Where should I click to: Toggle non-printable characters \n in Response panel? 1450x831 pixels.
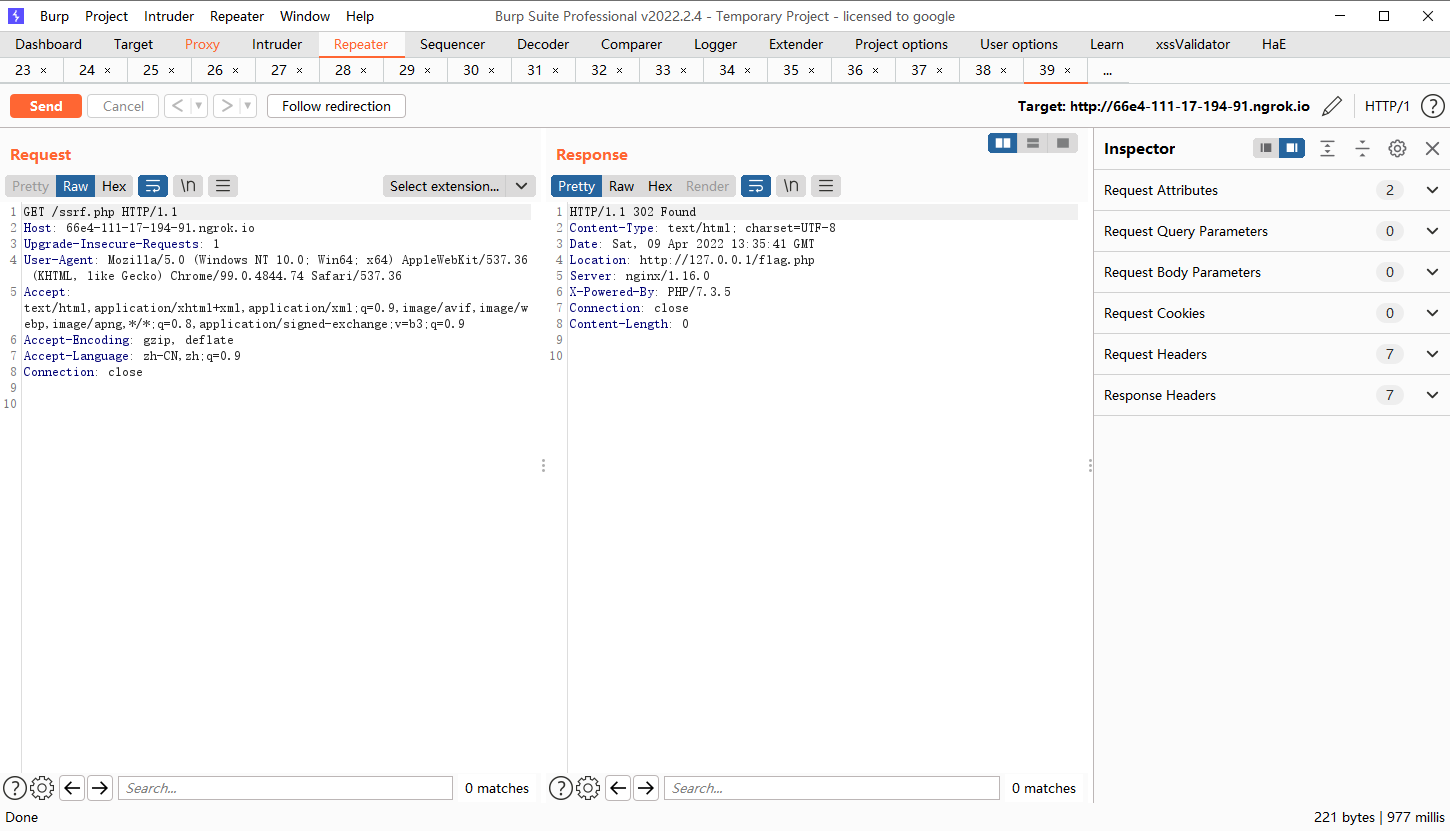791,186
